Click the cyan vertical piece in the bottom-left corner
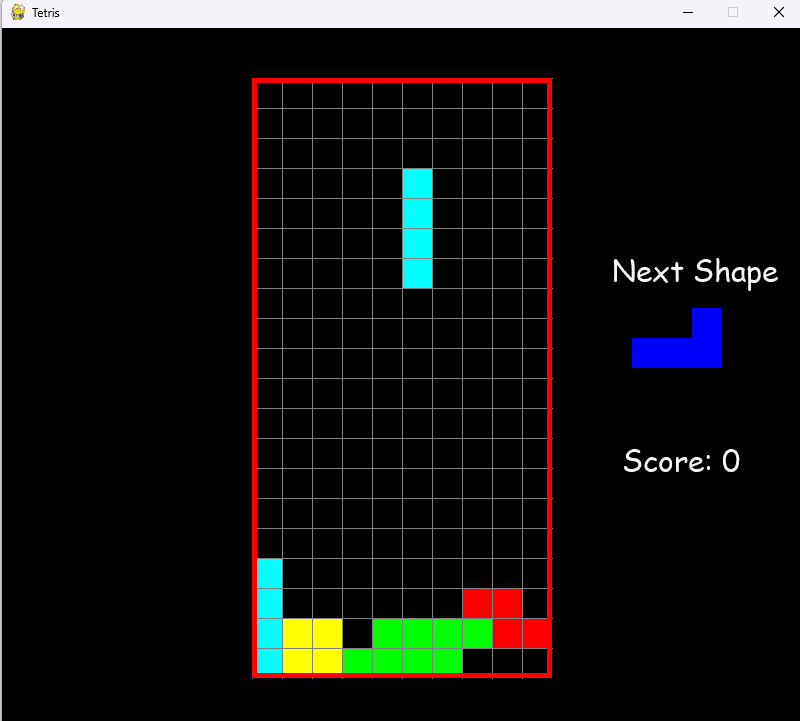Image resolution: width=800 pixels, height=721 pixels. (269, 616)
